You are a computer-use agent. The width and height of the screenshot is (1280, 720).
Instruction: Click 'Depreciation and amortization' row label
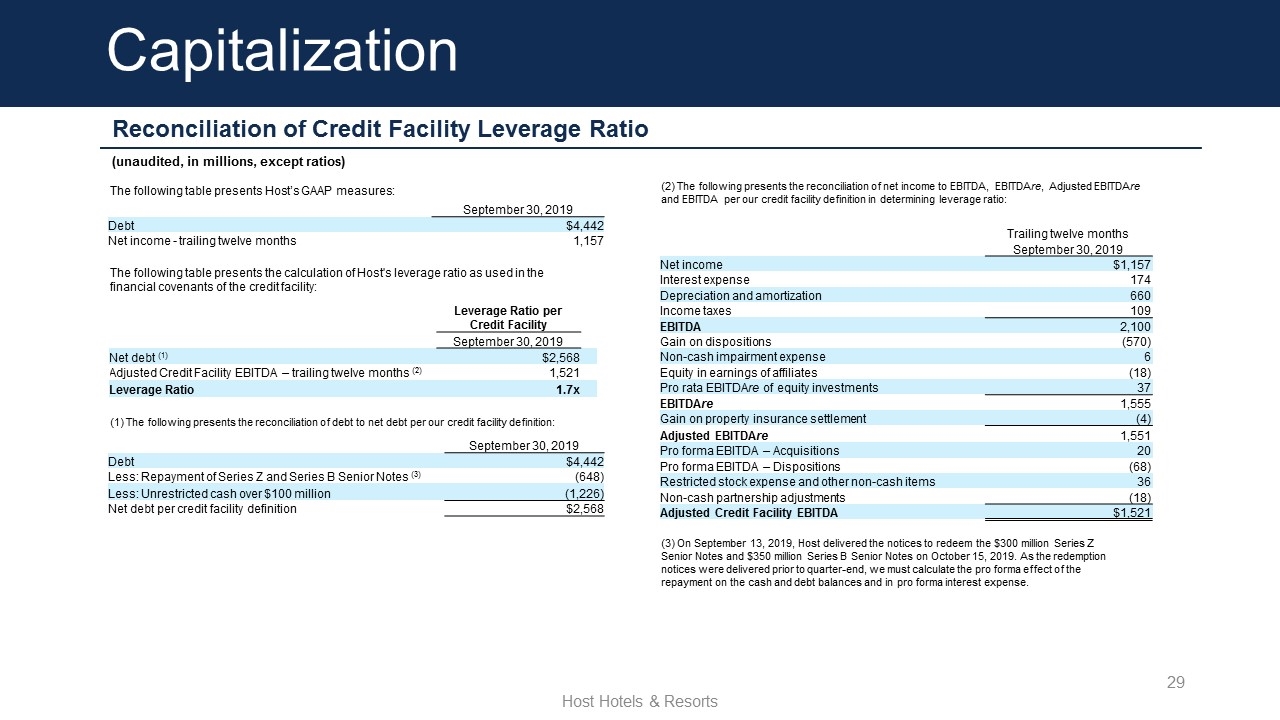click(x=741, y=295)
